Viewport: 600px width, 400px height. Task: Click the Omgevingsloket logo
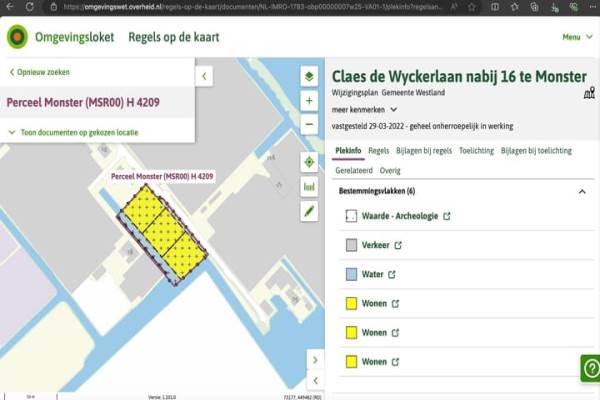[18, 37]
